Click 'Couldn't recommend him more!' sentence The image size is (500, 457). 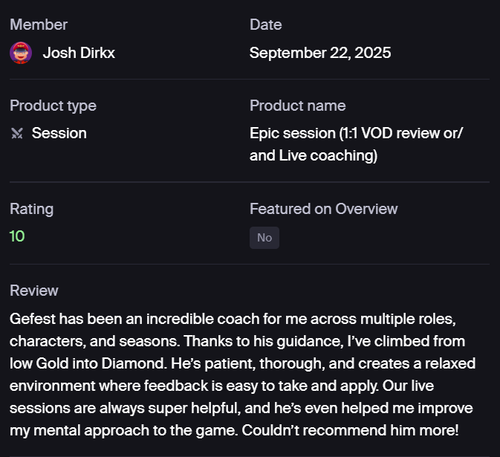click(350, 430)
